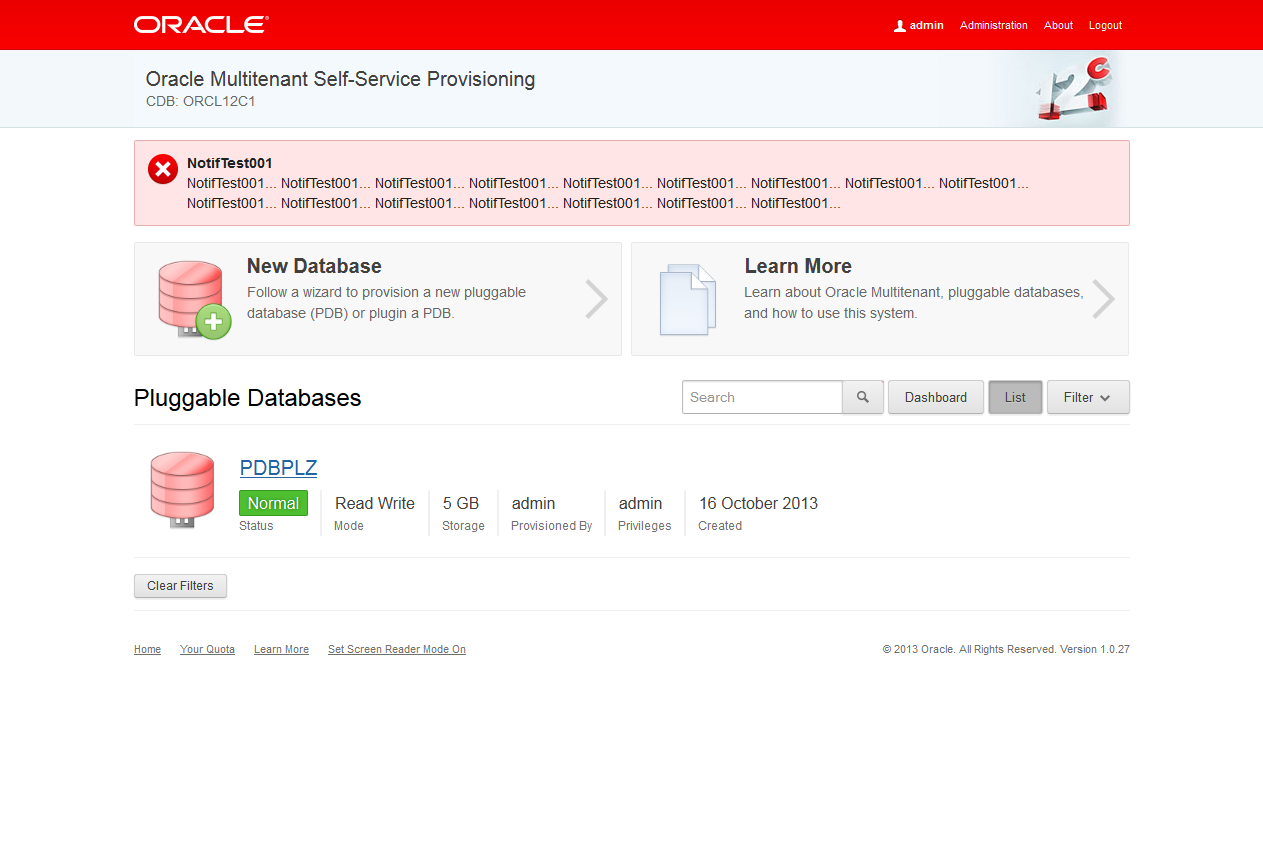
Task: Click the Oracle logo in header
Action: [201, 25]
